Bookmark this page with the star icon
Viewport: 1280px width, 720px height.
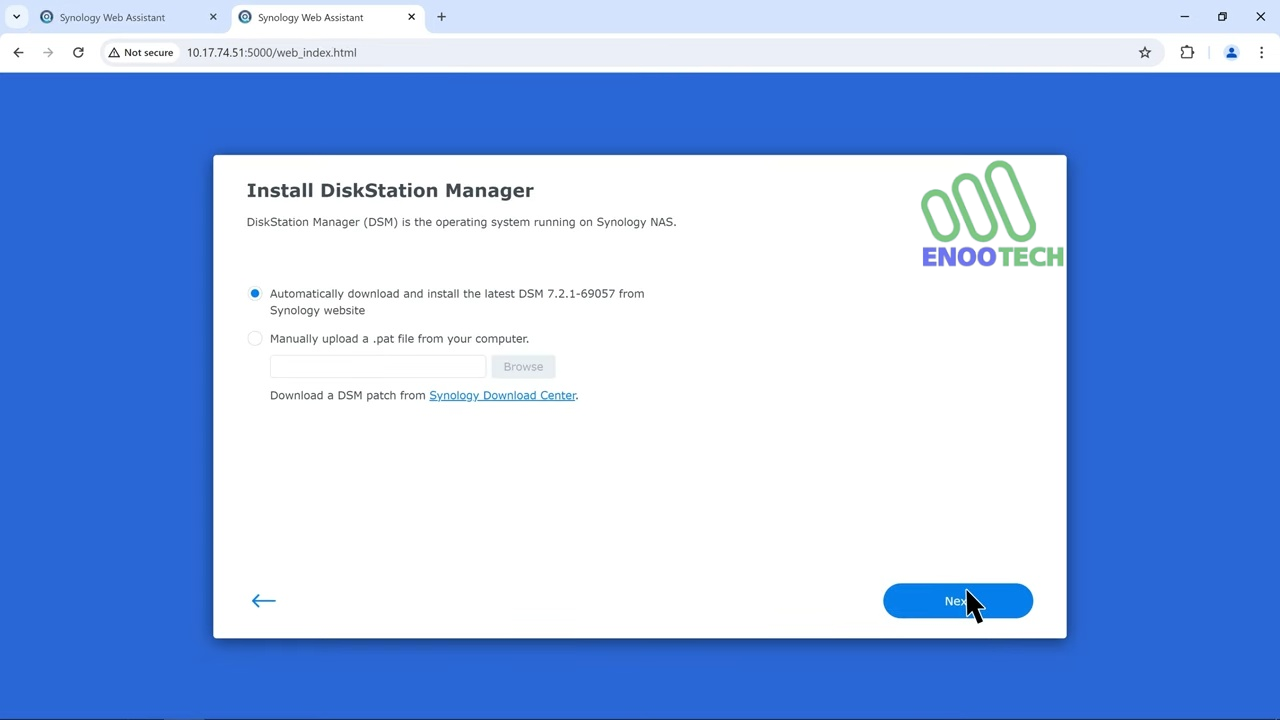tap(1145, 52)
